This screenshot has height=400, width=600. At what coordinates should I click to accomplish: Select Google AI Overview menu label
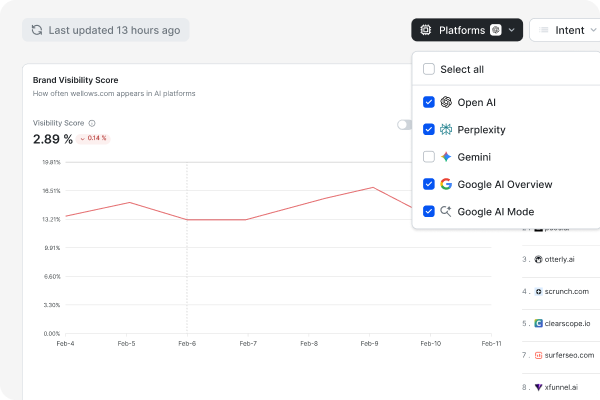(505, 184)
